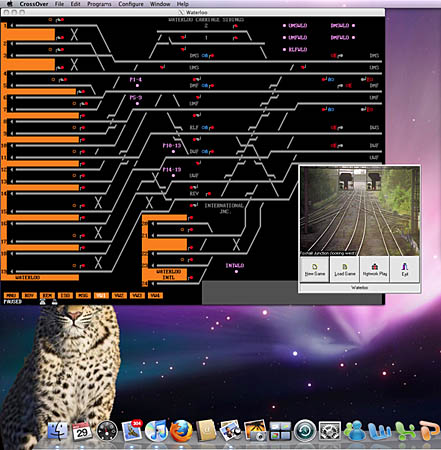Screen dimensions: 441x450
Task: Open the Edit menu
Action: click(x=75, y=4)
